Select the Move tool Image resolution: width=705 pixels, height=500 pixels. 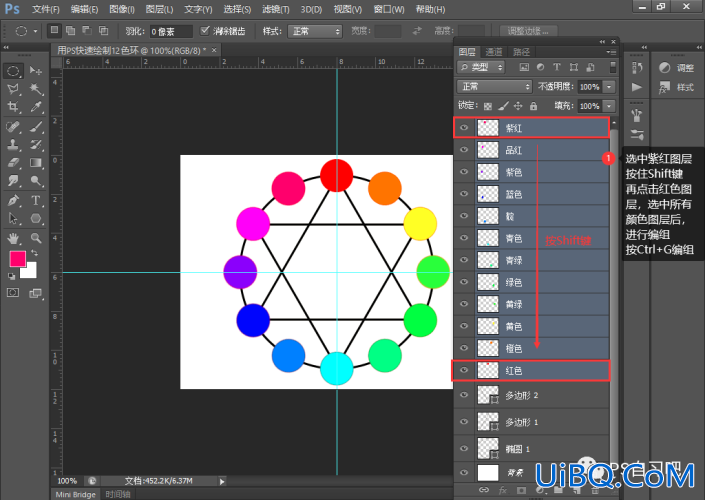pyautogui.click(x=36, y=71)
